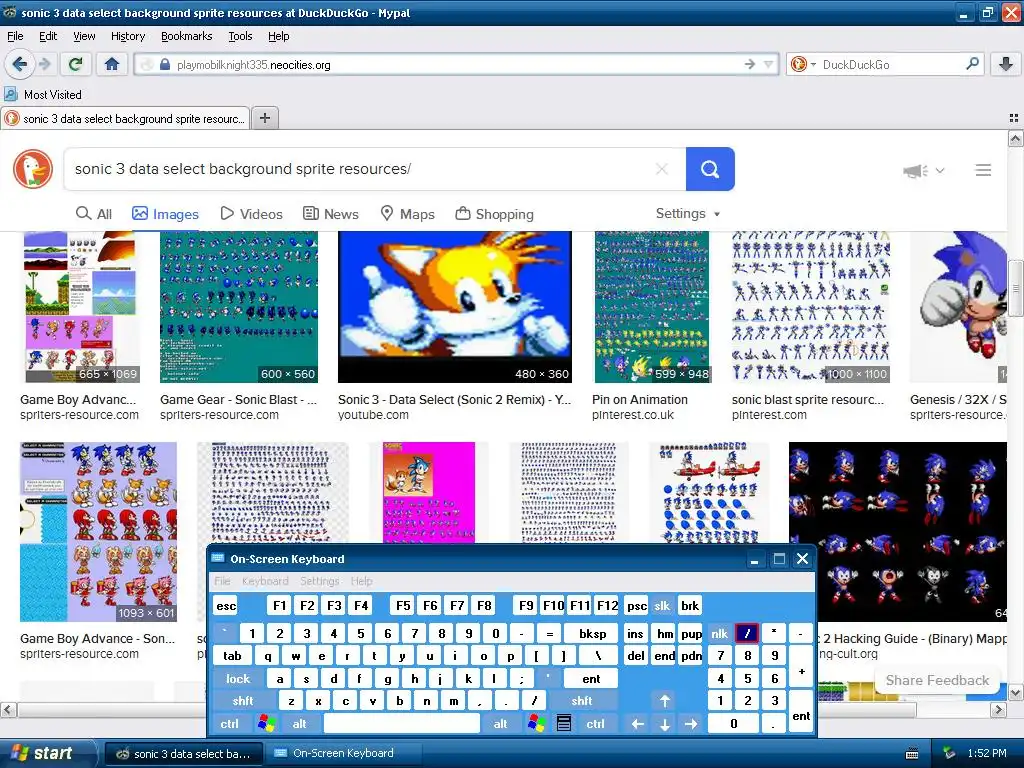Image resolution: width=1024 pixels, height=768 pixels.
Task: Click the magnifier in DuckDuckGo toolbar search
Action: tap(972, 64)
